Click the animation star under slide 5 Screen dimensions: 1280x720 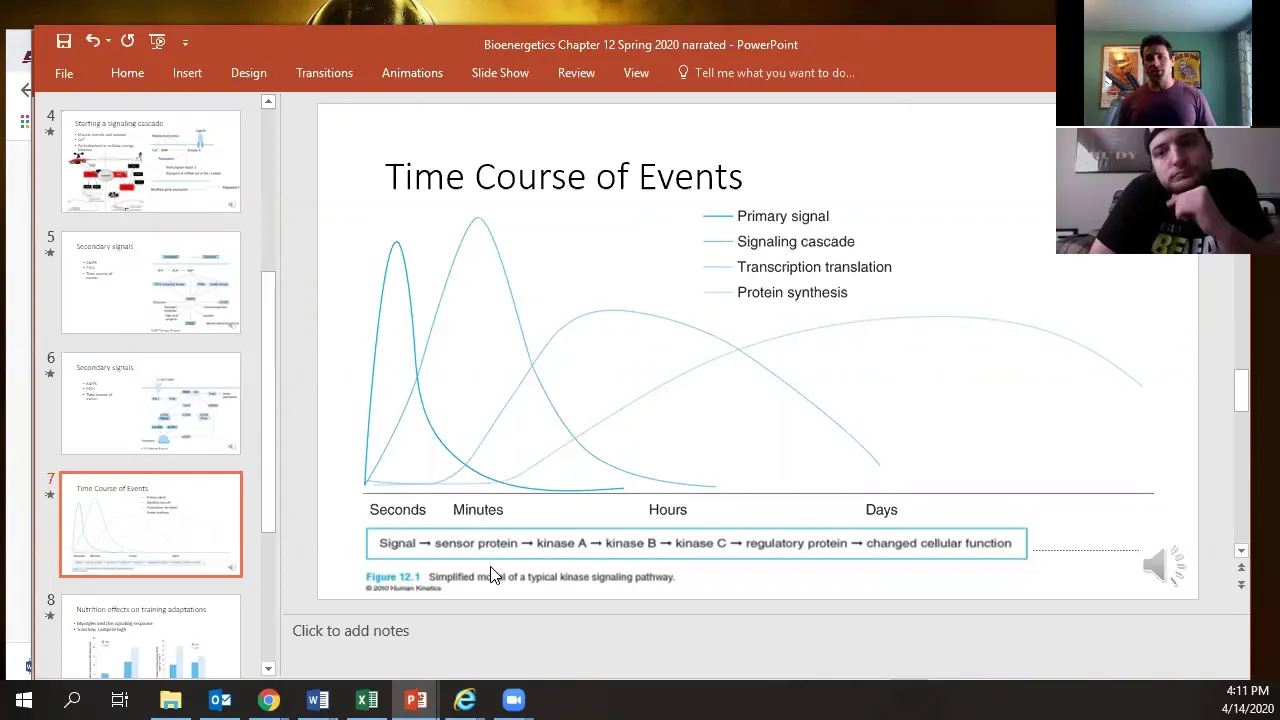50,252
